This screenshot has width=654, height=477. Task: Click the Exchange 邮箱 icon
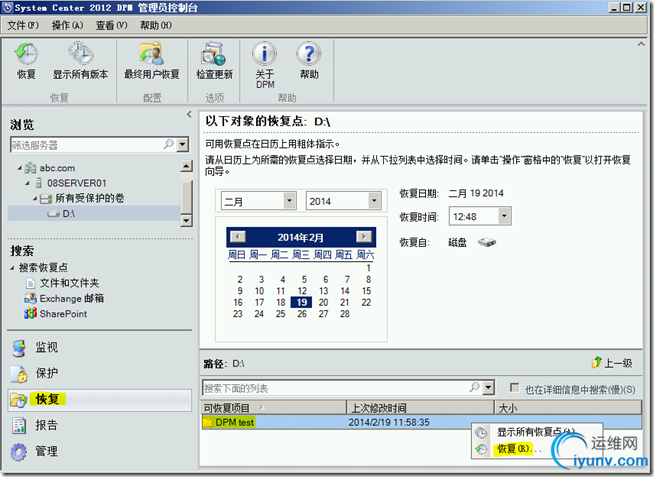point(30,298)
